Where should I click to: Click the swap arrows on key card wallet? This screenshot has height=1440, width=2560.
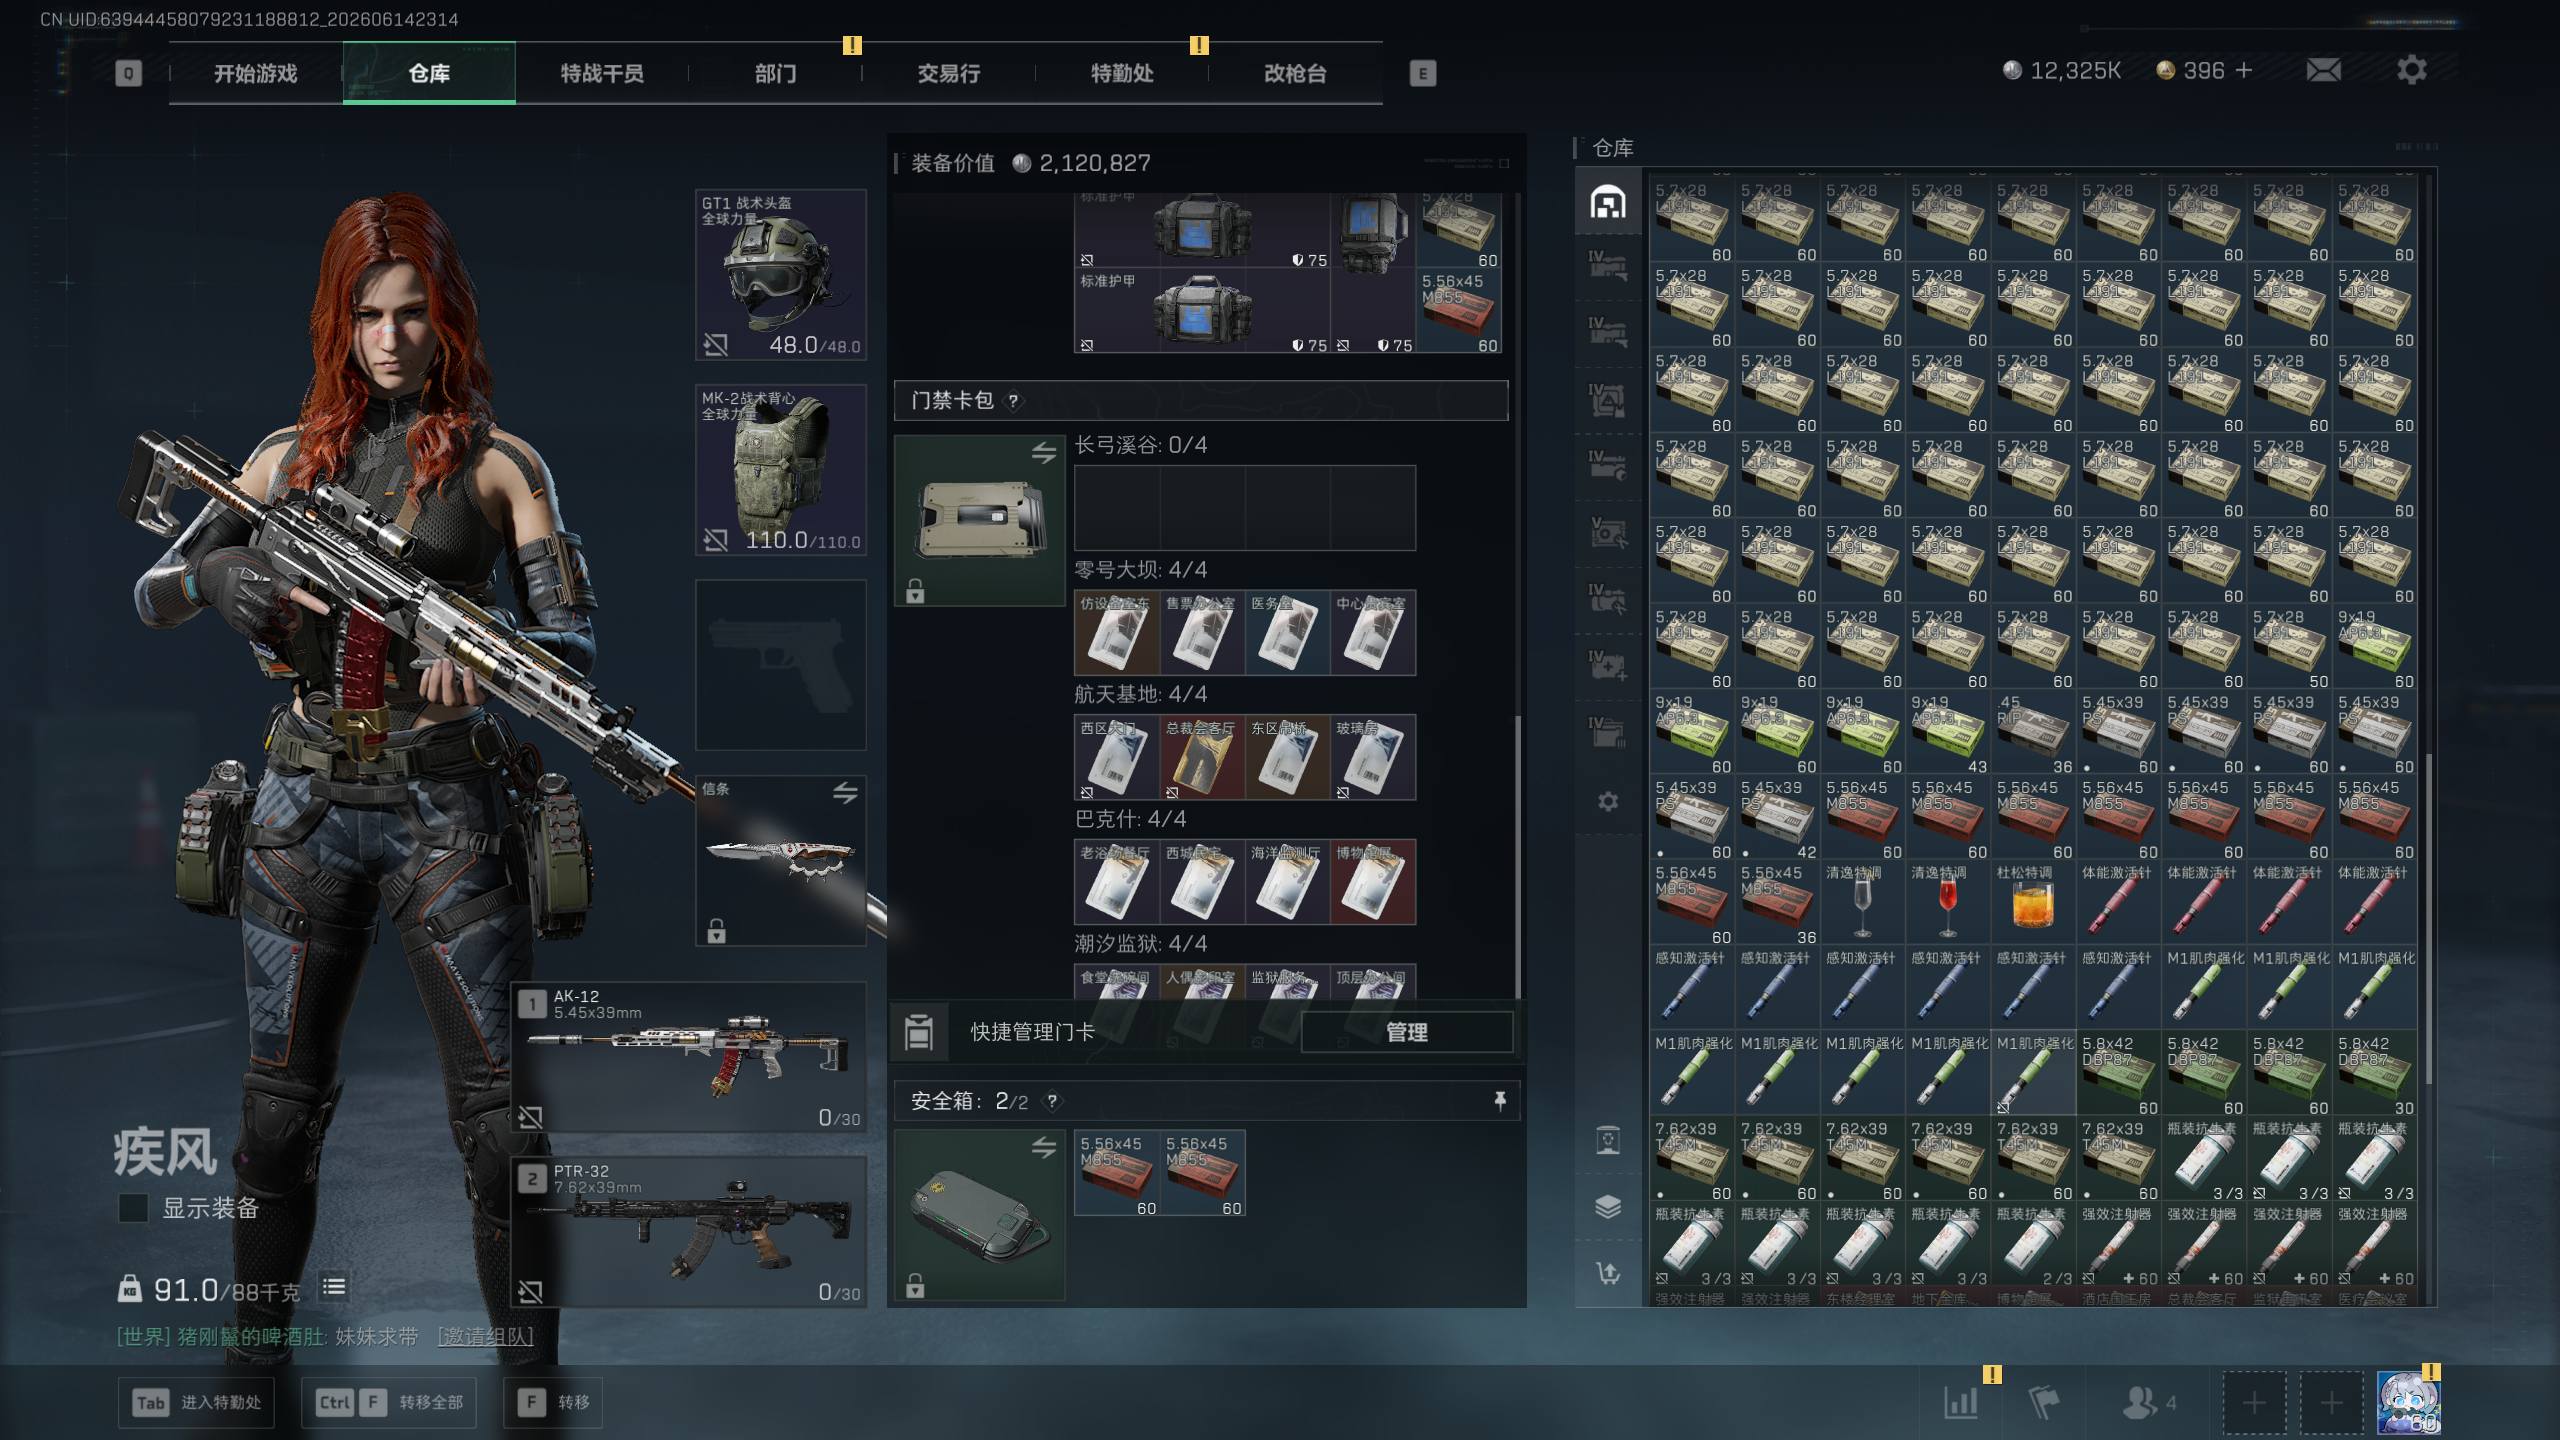click(1044, 453)
